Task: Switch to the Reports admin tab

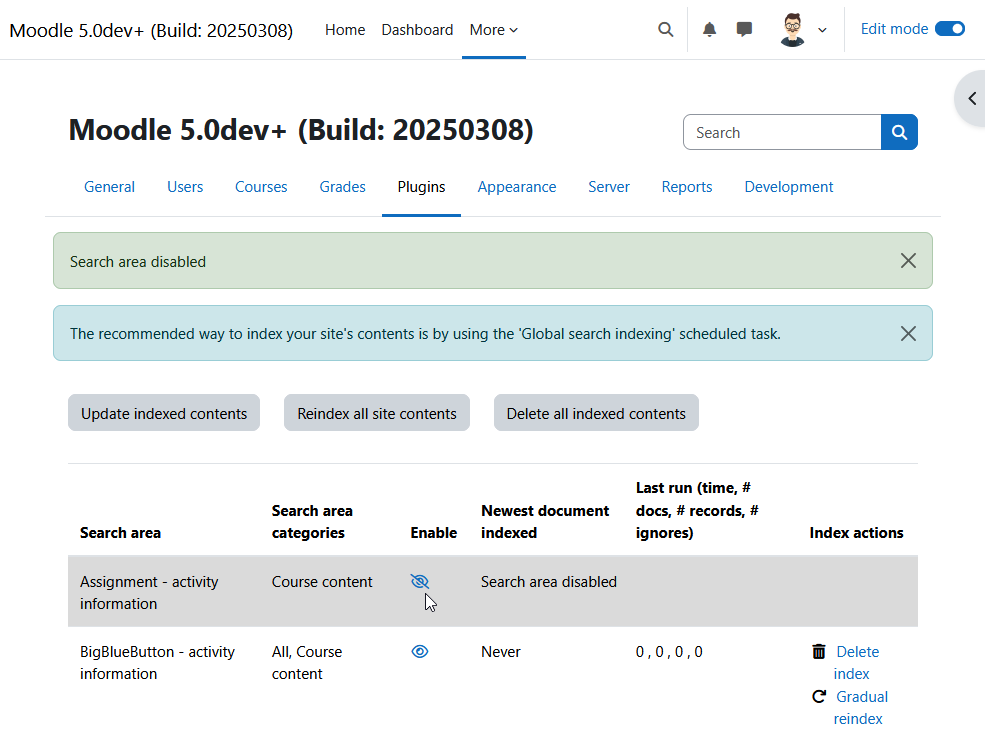Action: [x=687, y=187]
